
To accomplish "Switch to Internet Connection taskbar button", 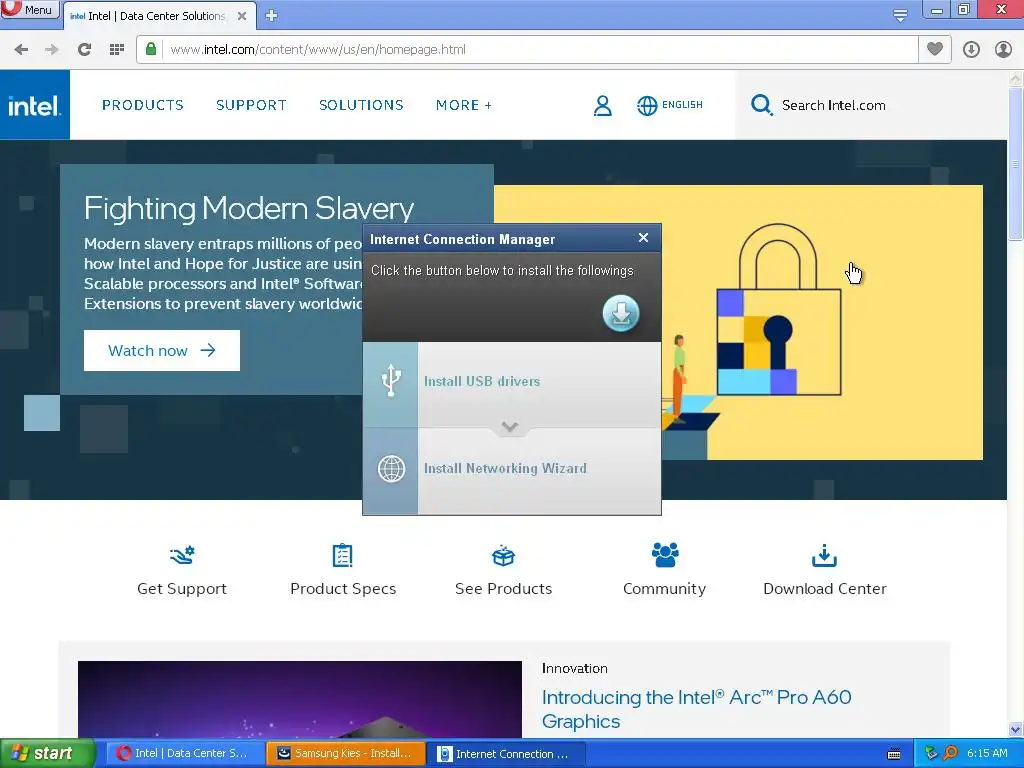I will [507, 753].
